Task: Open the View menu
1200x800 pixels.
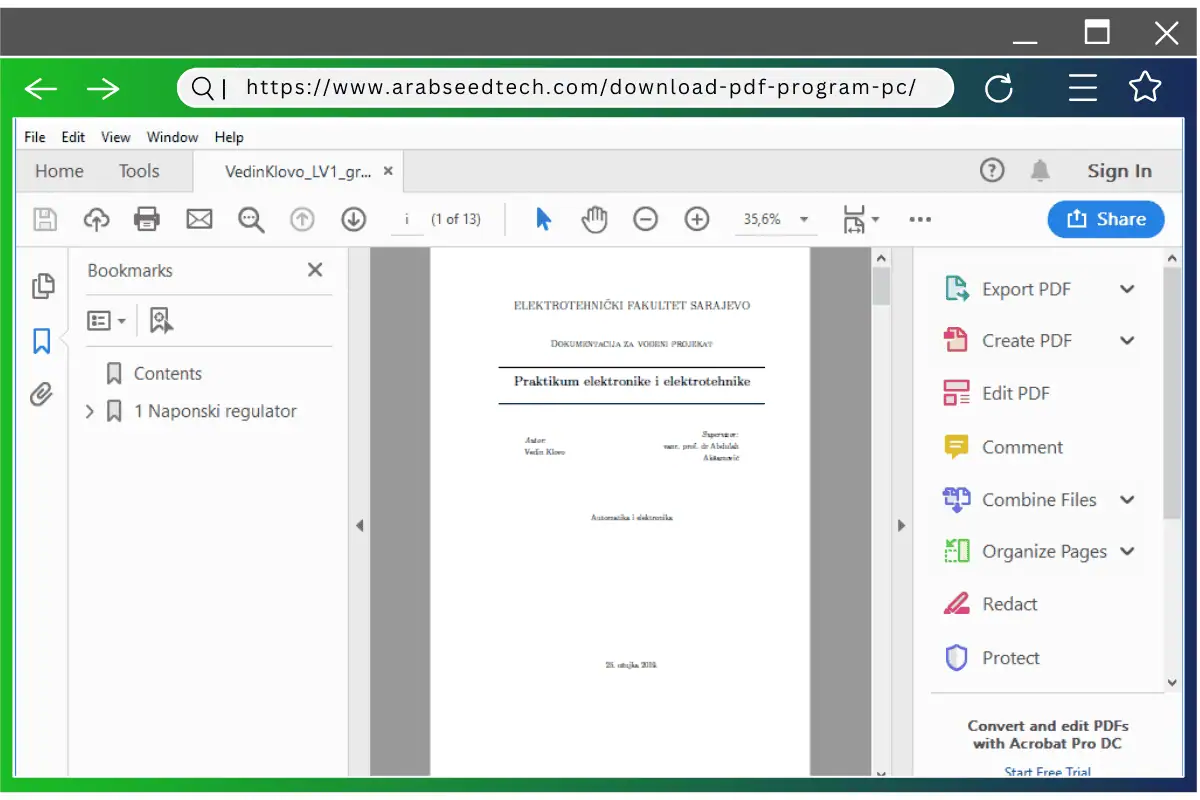Action: pyautogui.click(x=115, y=137)
